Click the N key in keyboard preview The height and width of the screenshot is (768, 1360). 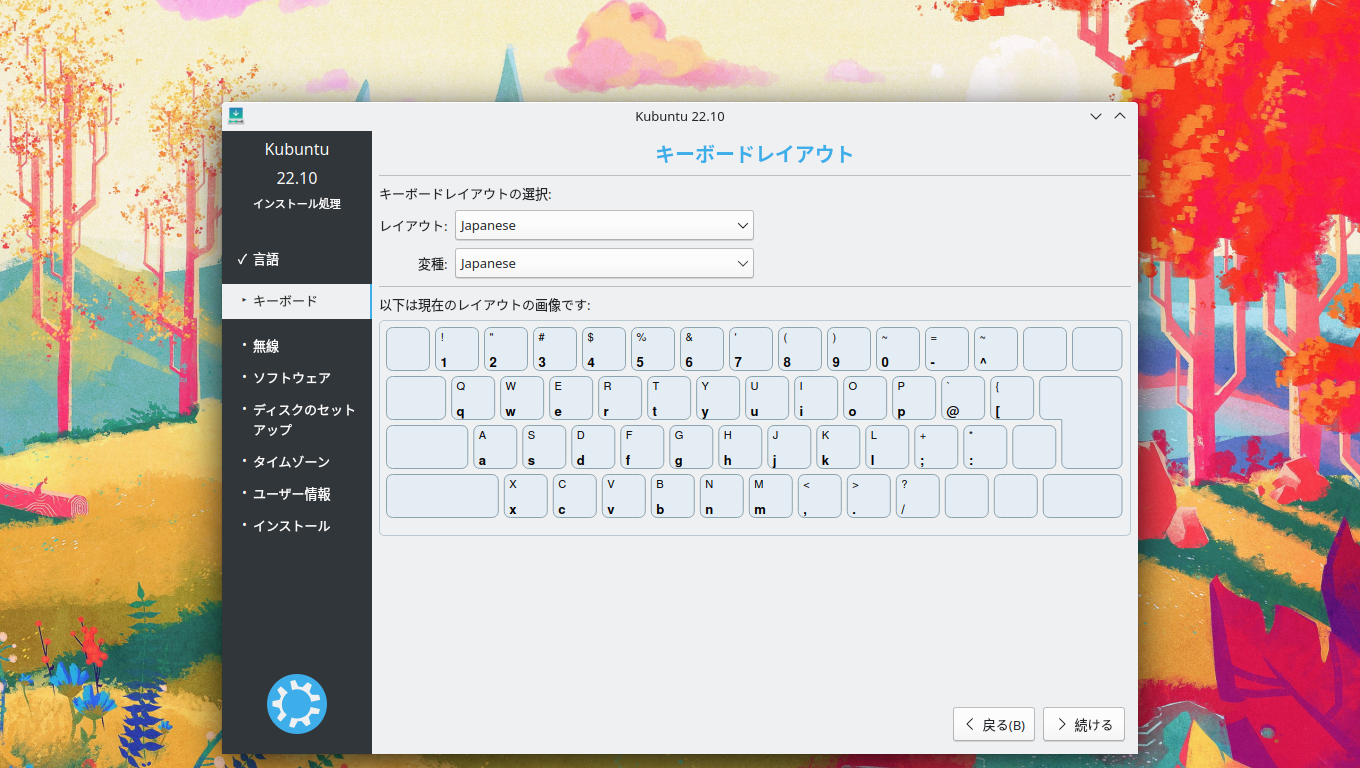(x=722, y=496)
